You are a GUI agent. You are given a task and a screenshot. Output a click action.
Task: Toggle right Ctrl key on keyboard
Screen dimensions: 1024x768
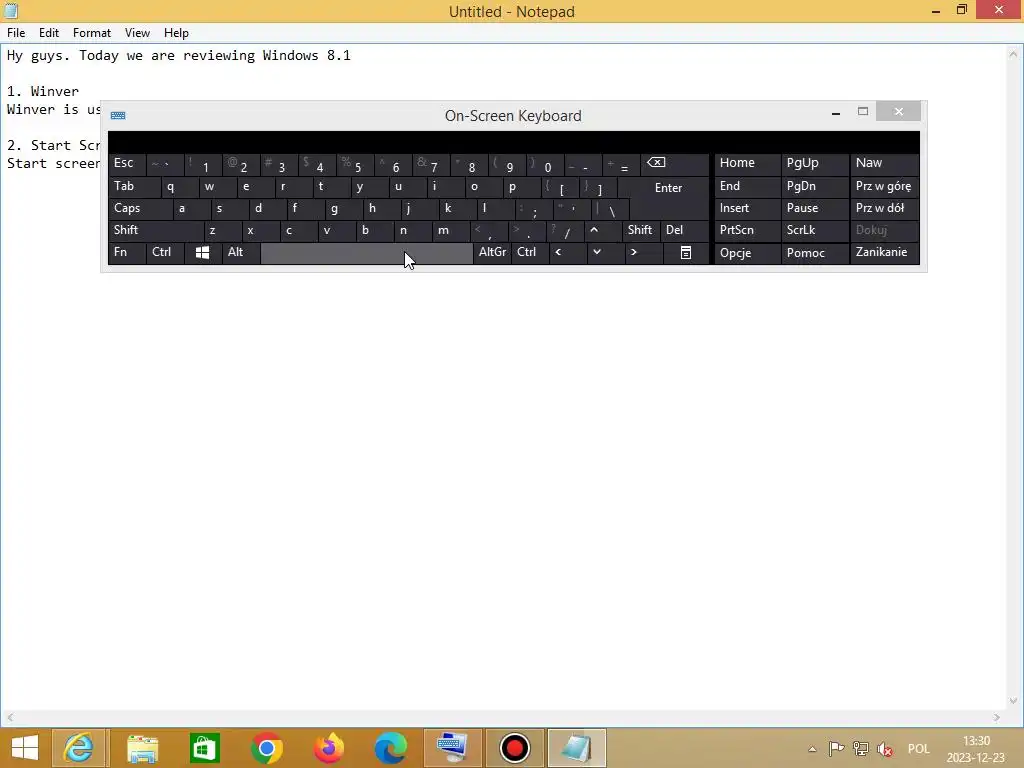pyautogui.click(x=530, y=252)
